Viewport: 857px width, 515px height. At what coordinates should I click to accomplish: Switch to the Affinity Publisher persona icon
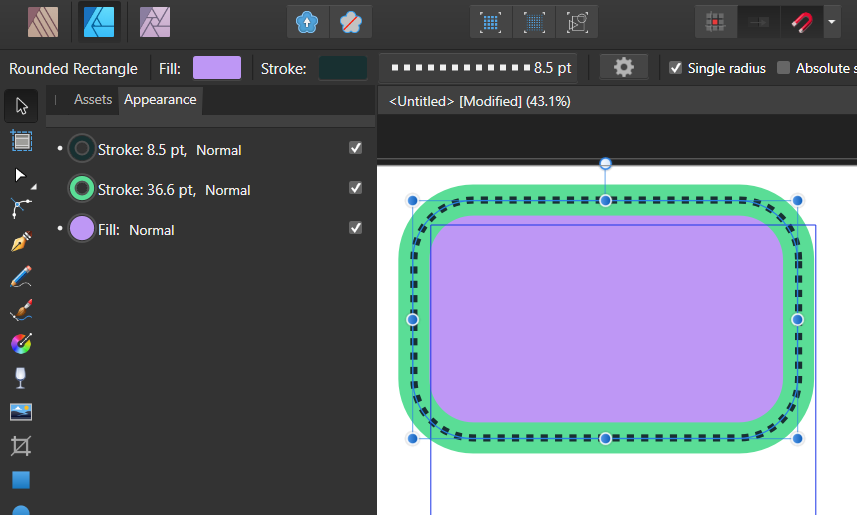(43, 22)
